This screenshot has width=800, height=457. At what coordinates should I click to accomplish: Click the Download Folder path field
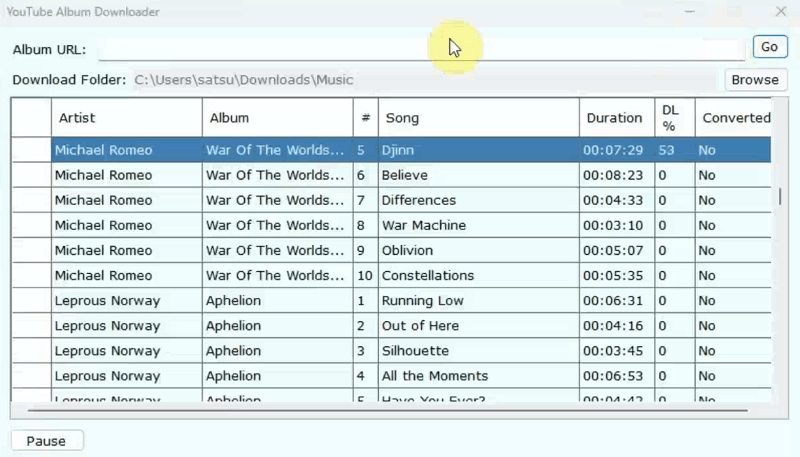click(425, 80)
